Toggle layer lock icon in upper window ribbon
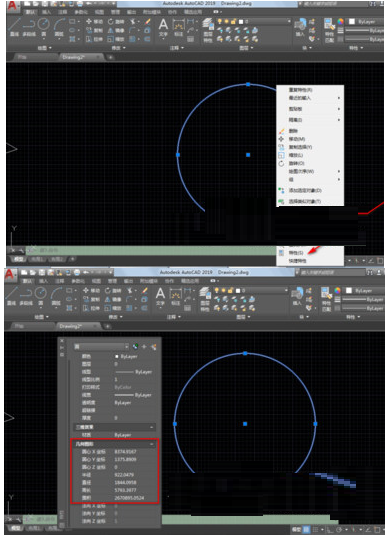Screen dimensions: 385x536 point(233,22)
